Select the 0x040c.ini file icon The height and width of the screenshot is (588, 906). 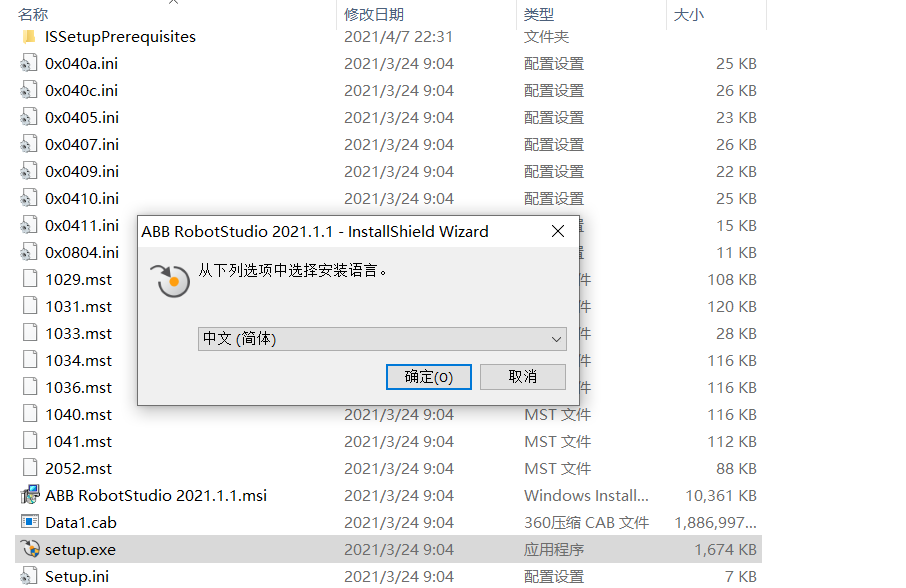coord(29,91)
